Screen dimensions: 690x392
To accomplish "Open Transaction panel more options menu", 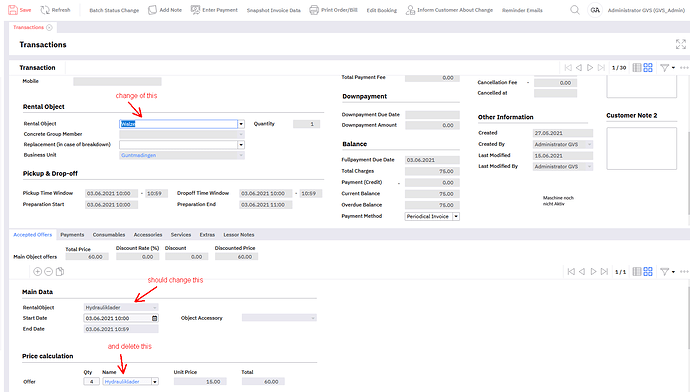I will [x=684, y=68].
